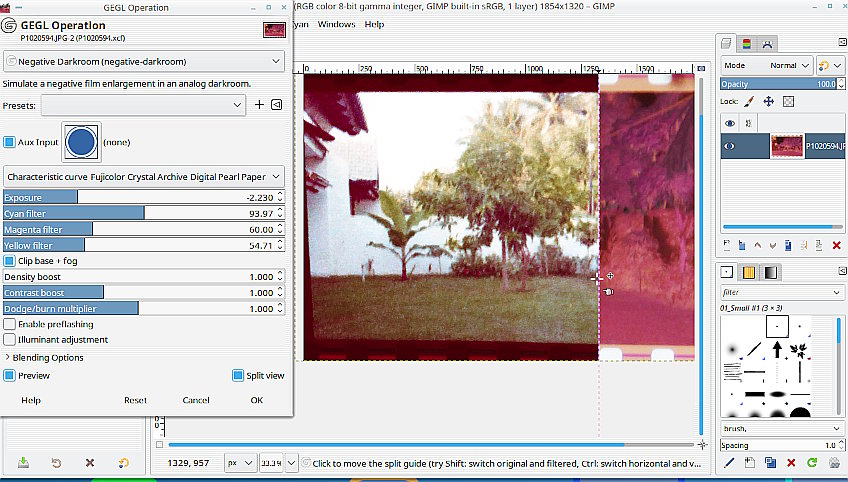Viewport: 848px width, 482px height.
Task: Click the Reset button
Action: 135,400
